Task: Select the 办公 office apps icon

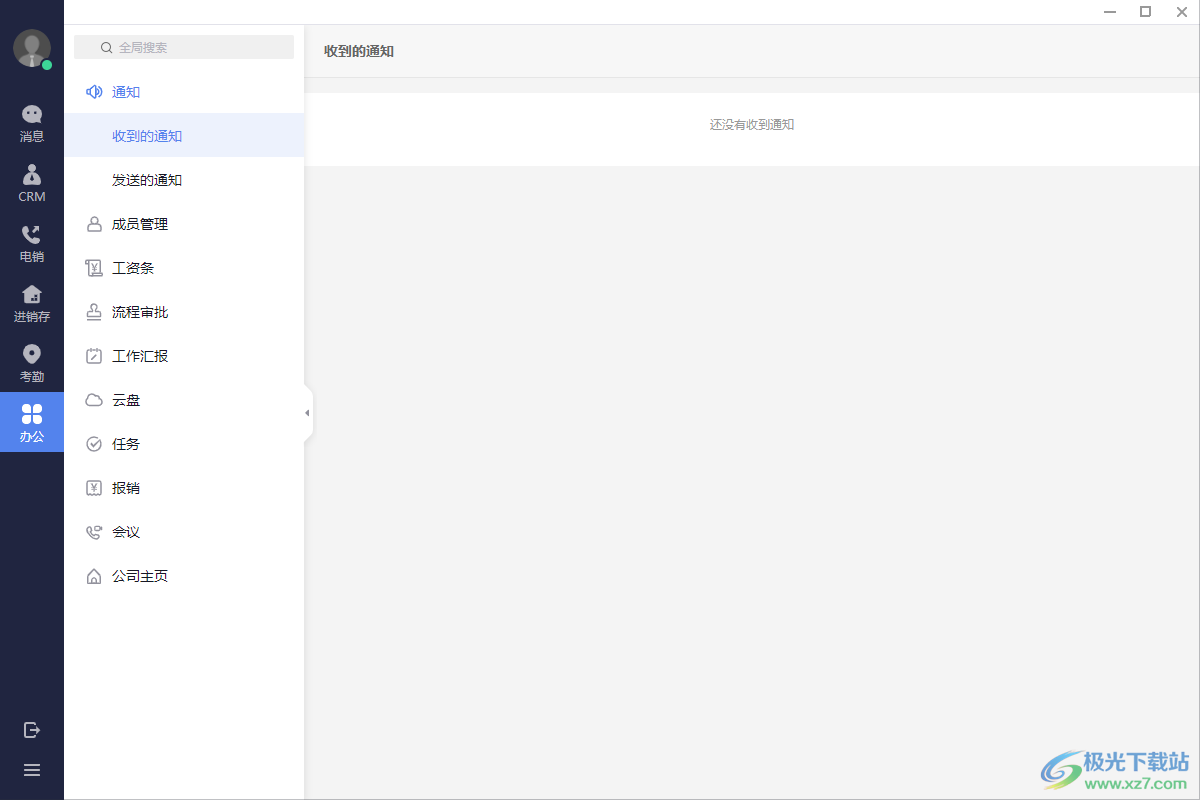Action: [32, 422]
